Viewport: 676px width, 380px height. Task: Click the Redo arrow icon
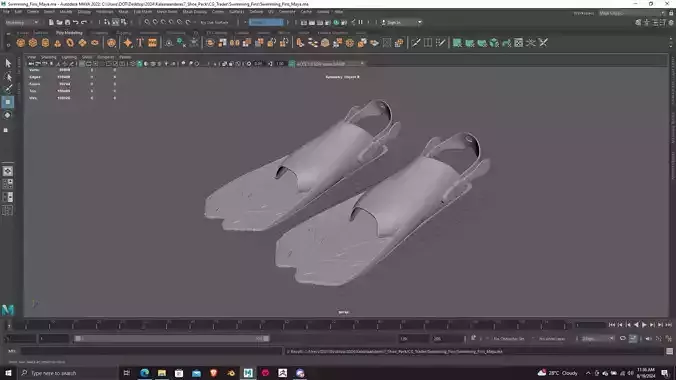84,22
